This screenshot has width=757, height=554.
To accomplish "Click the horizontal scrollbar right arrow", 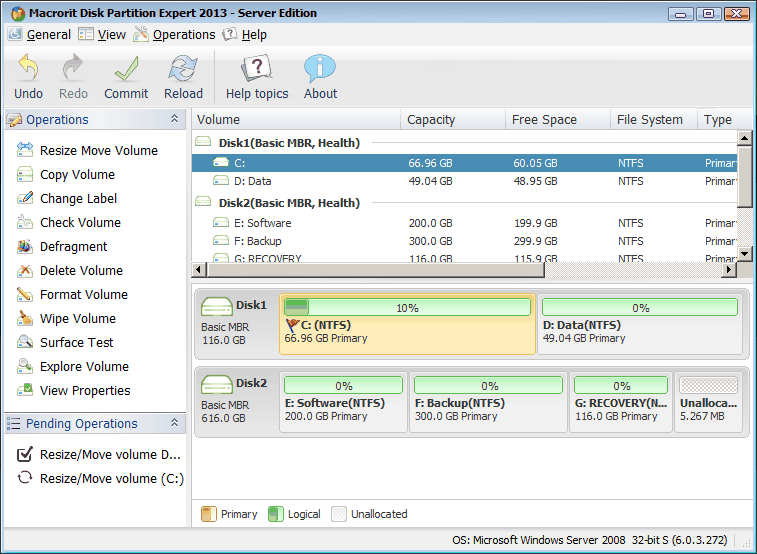I will 729,270.
